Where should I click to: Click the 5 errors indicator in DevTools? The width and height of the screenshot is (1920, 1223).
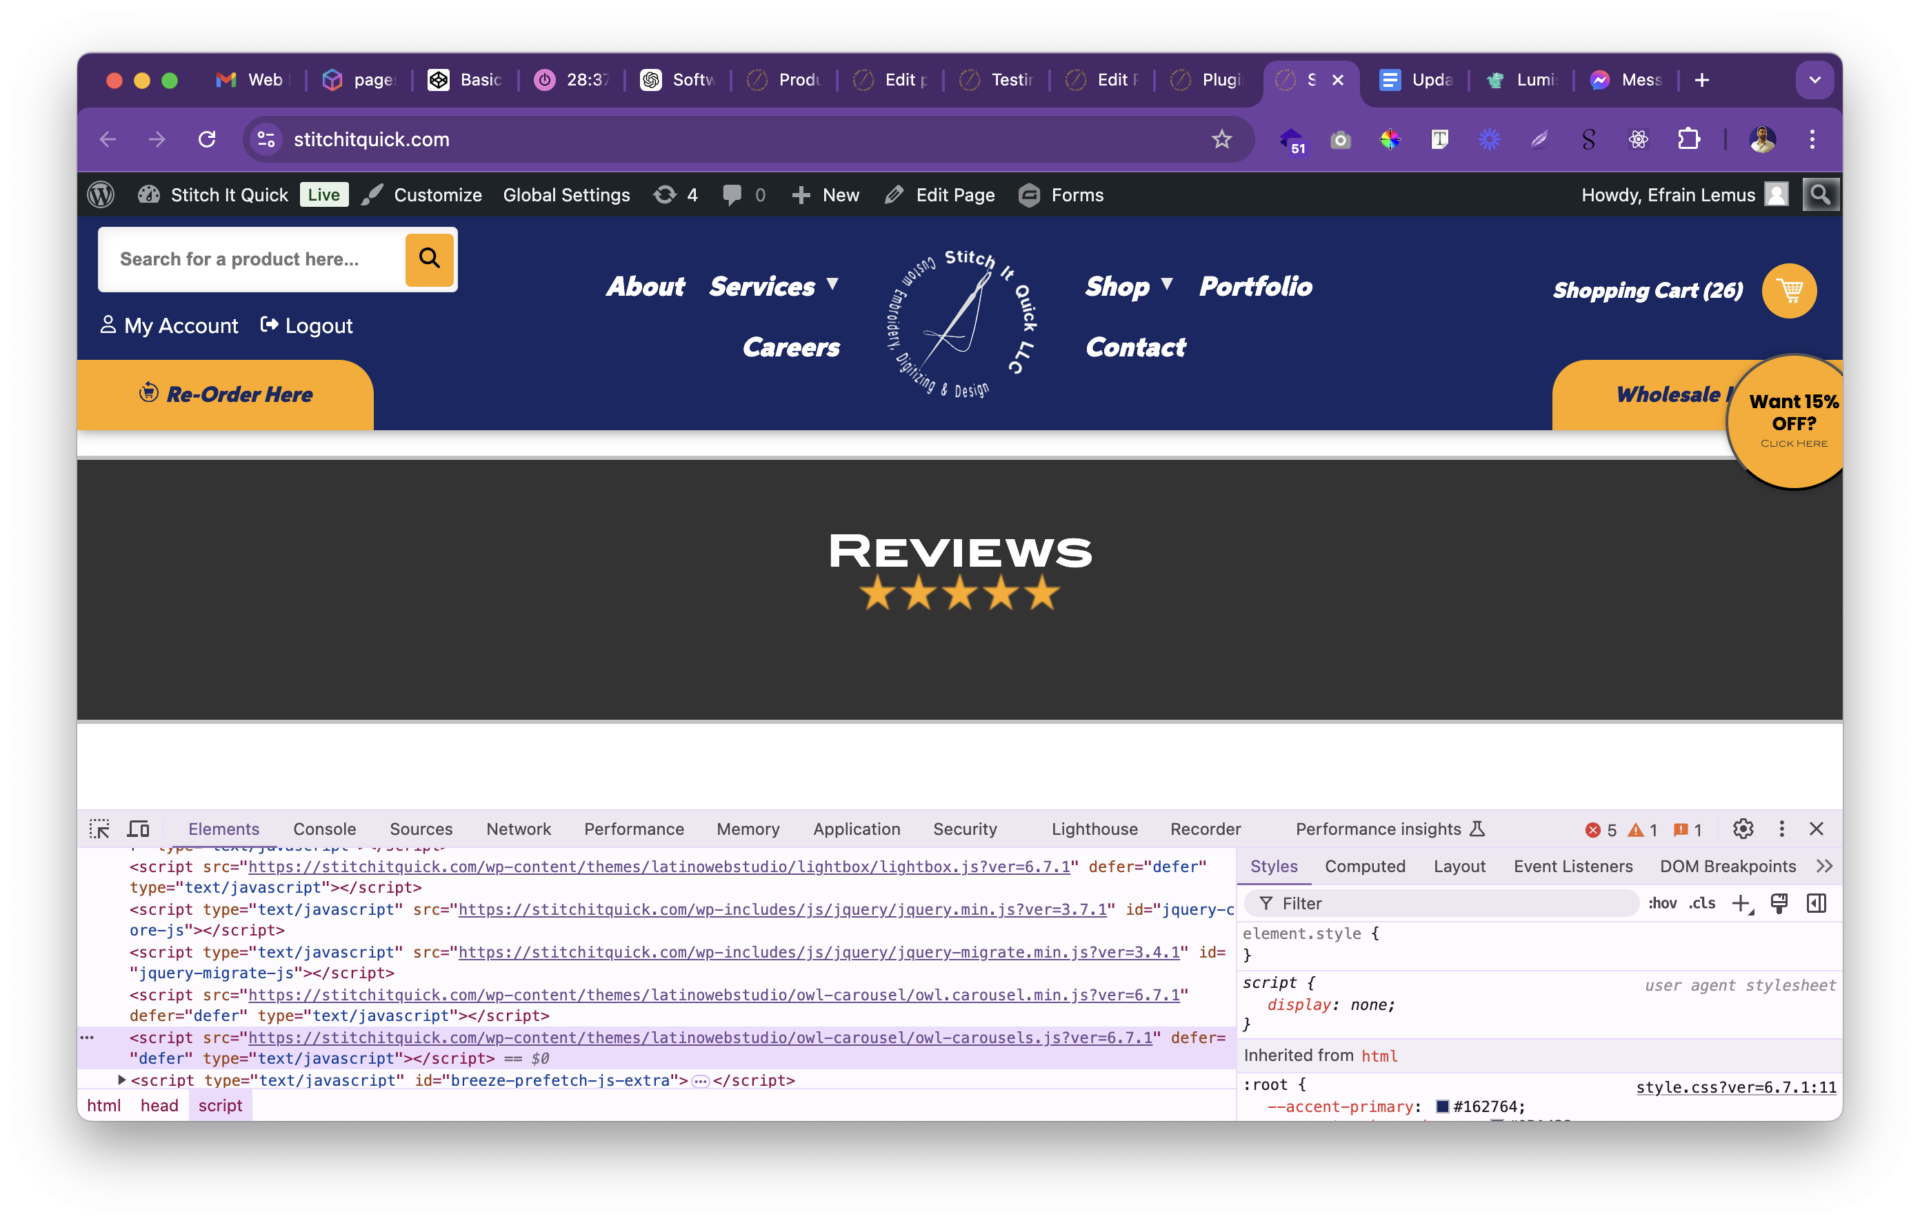[1601, 830]
